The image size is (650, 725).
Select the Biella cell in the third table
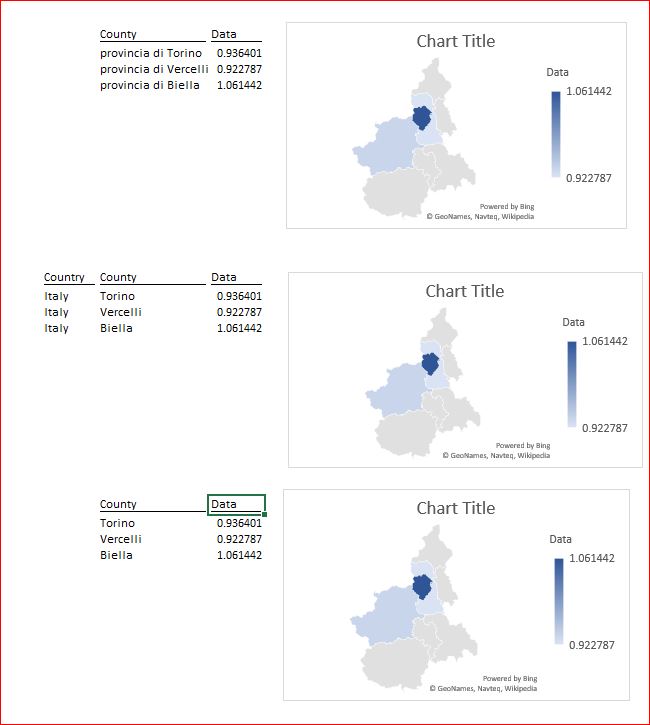coord(116,555)
